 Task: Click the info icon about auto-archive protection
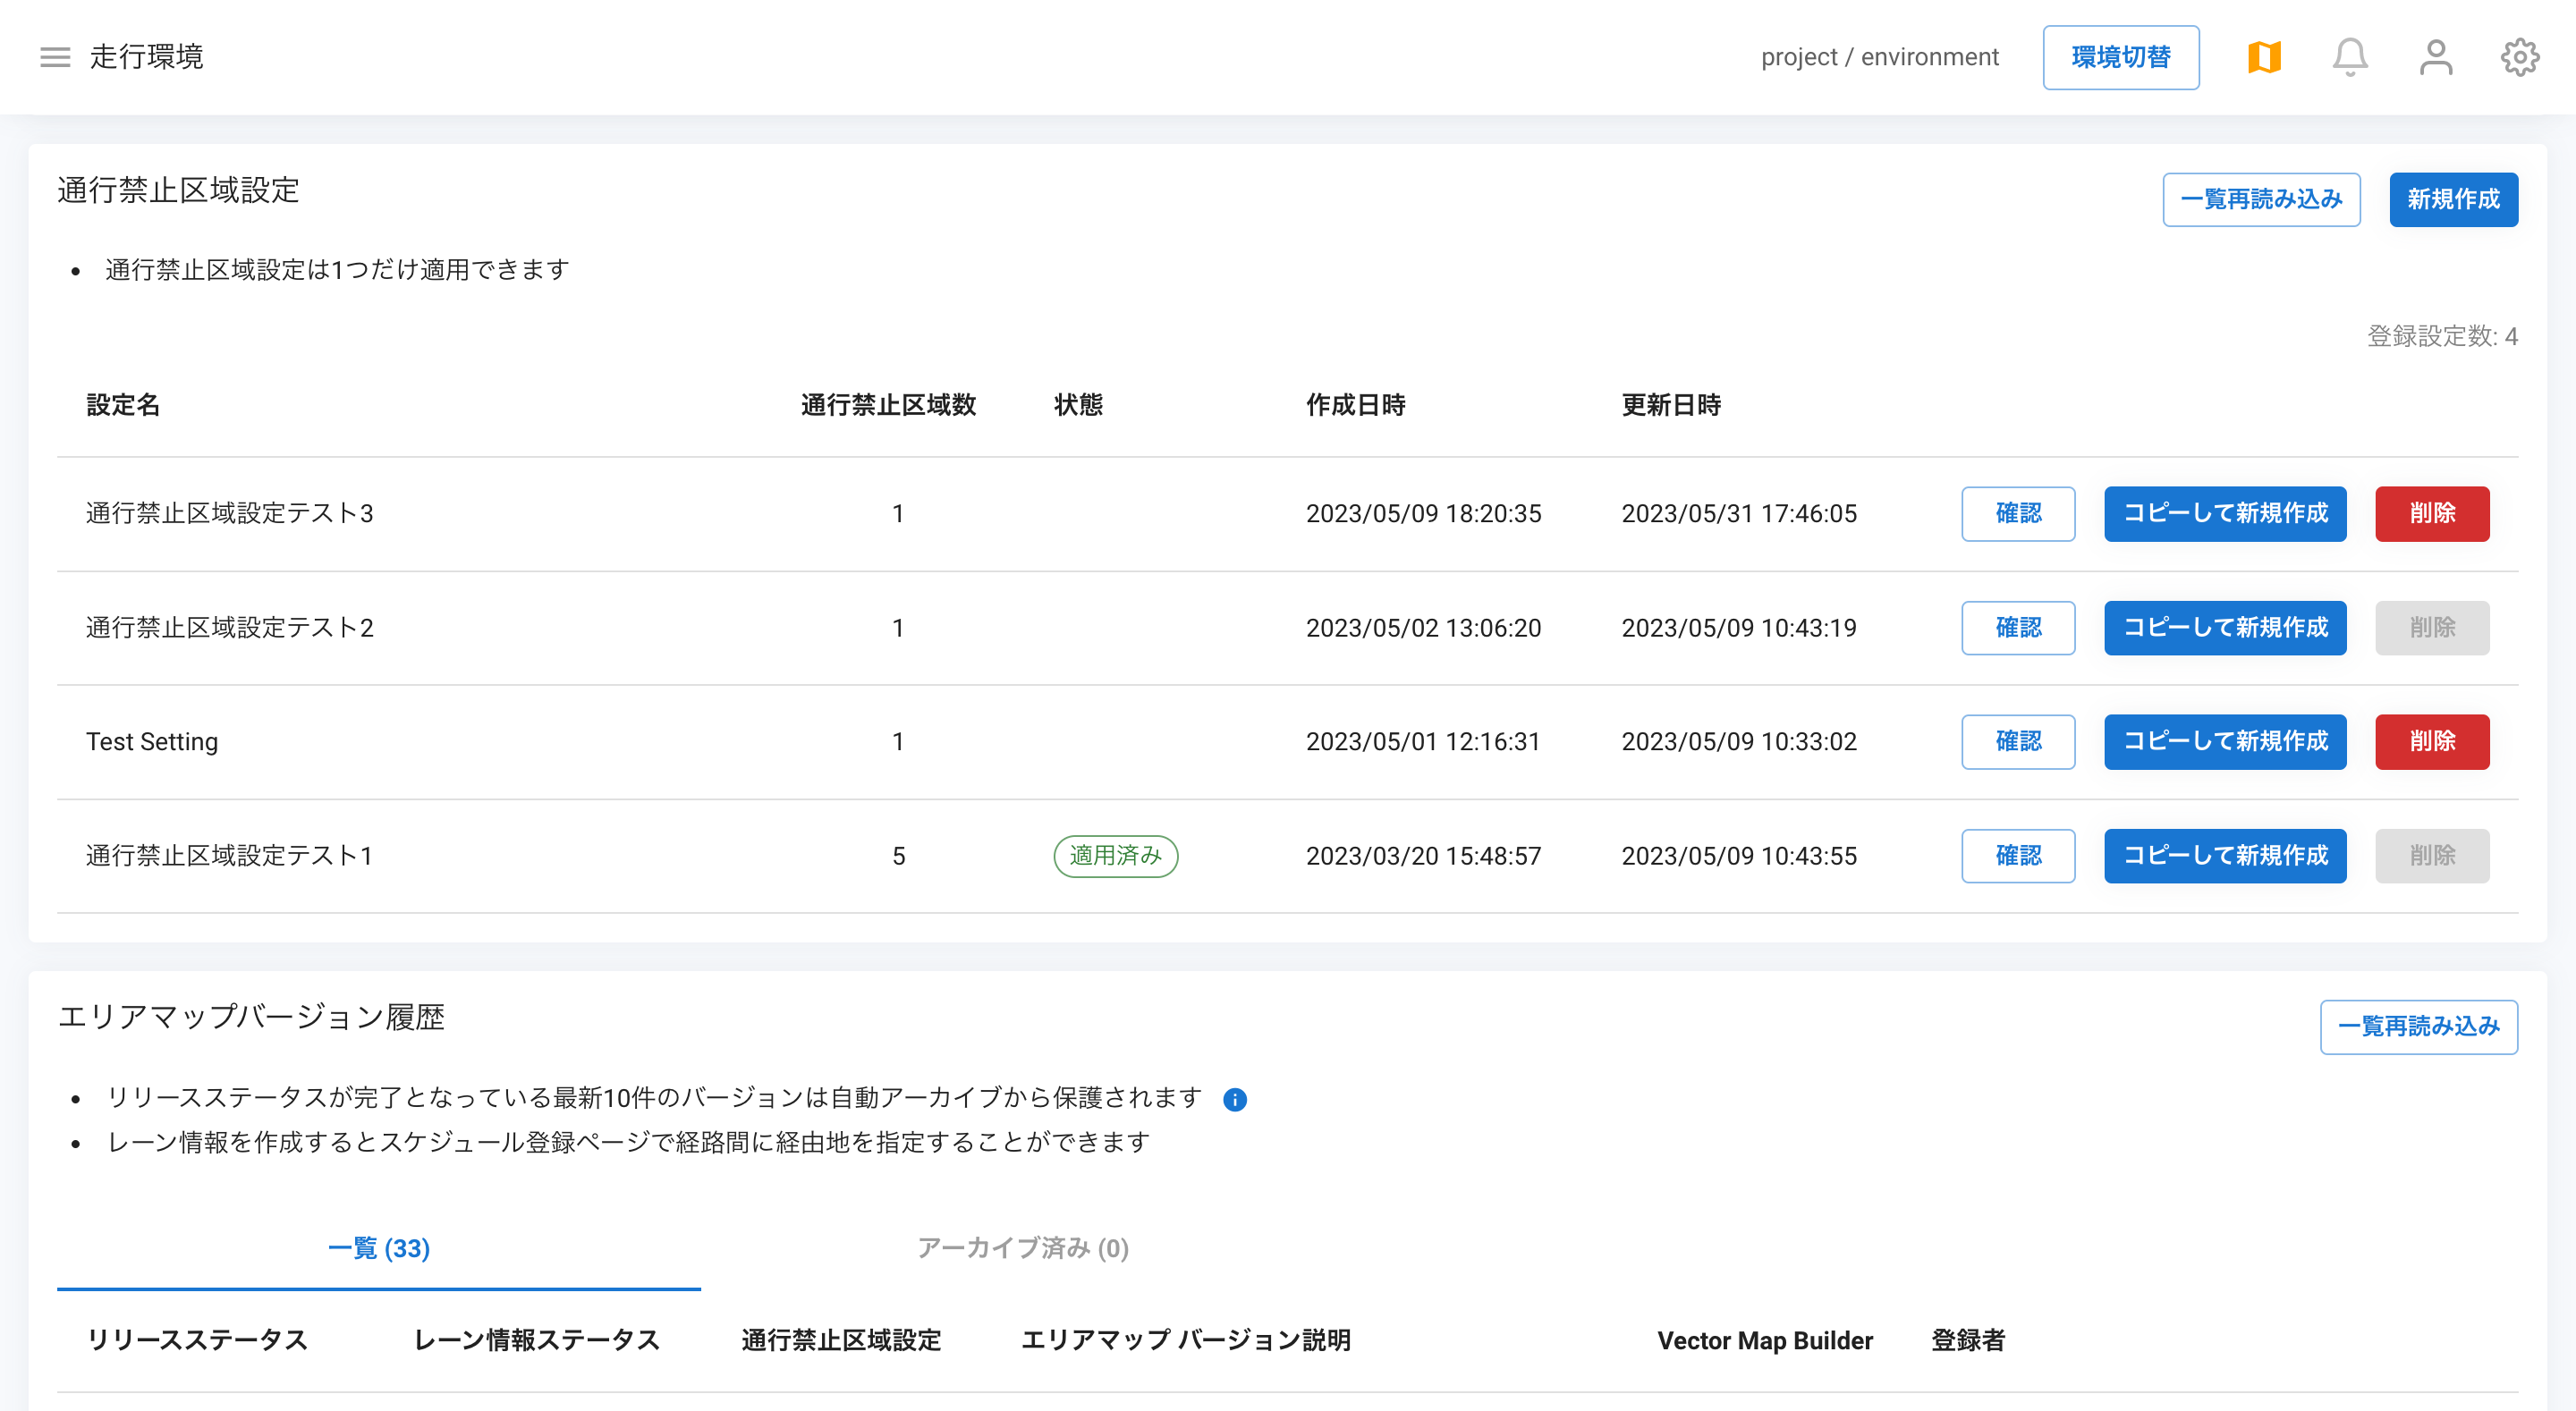click(1234, 1099)
